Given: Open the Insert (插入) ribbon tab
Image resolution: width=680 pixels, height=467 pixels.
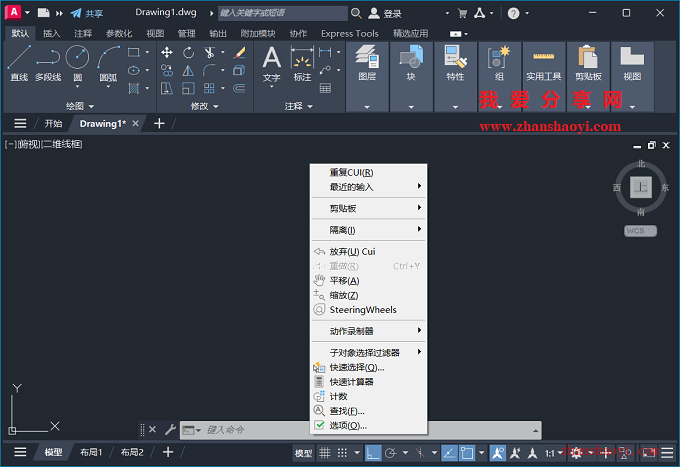Looking at the screenshot, I should coord(51,33).
